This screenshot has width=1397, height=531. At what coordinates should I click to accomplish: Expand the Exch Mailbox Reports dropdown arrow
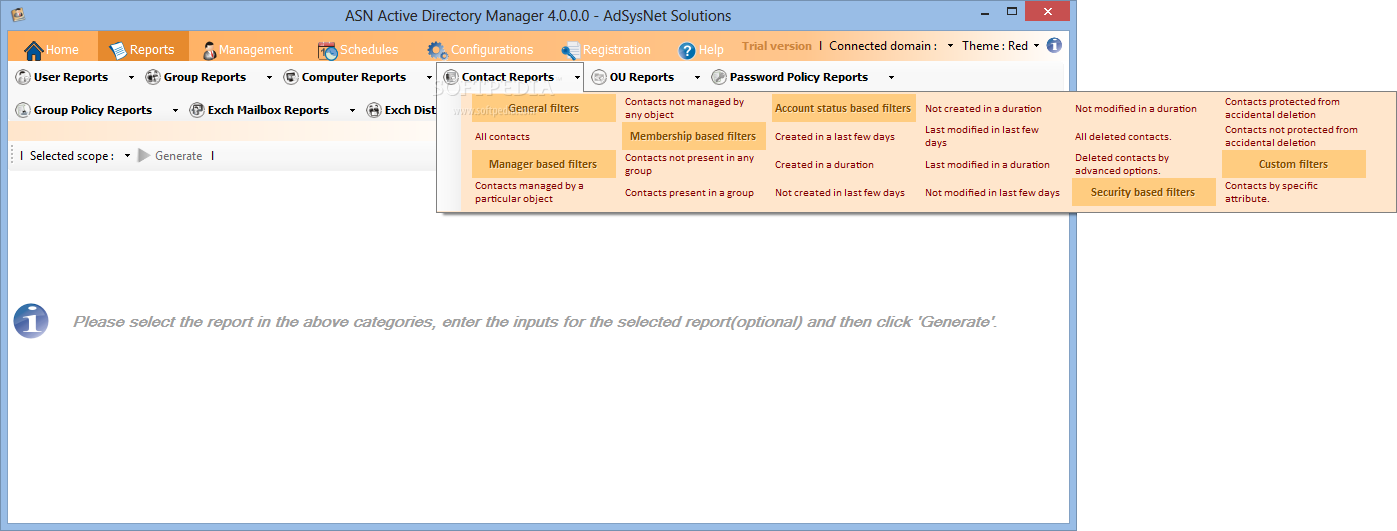click(x=352, y=110)
